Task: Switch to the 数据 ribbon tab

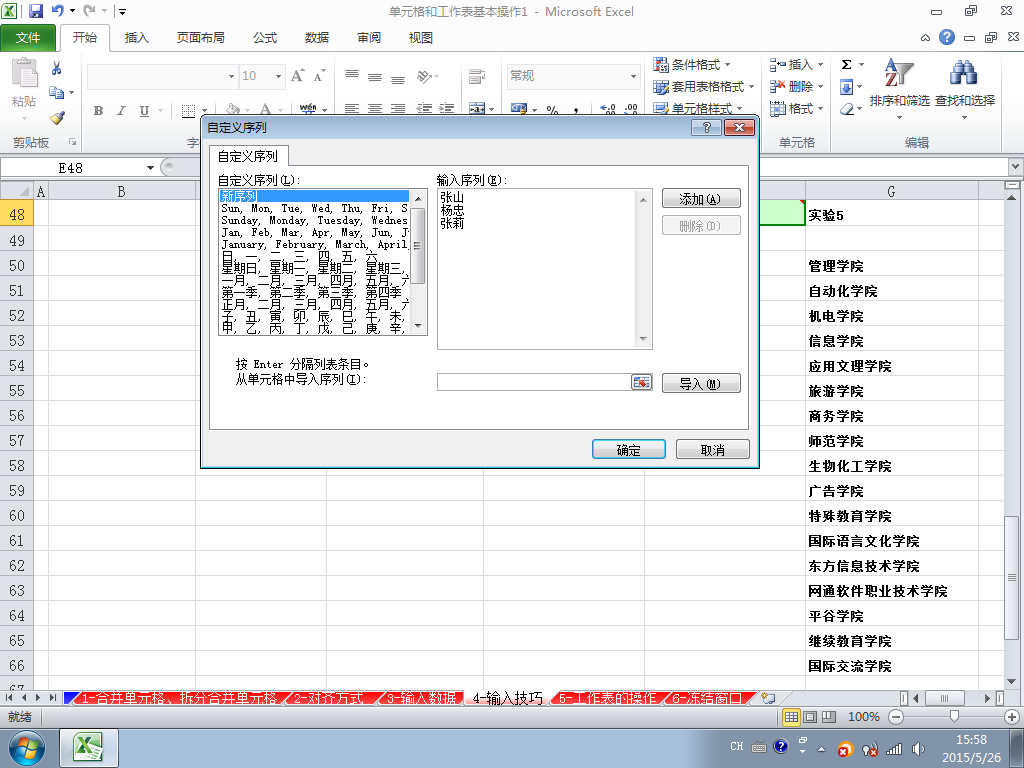Action: click(x=317, y=38)
